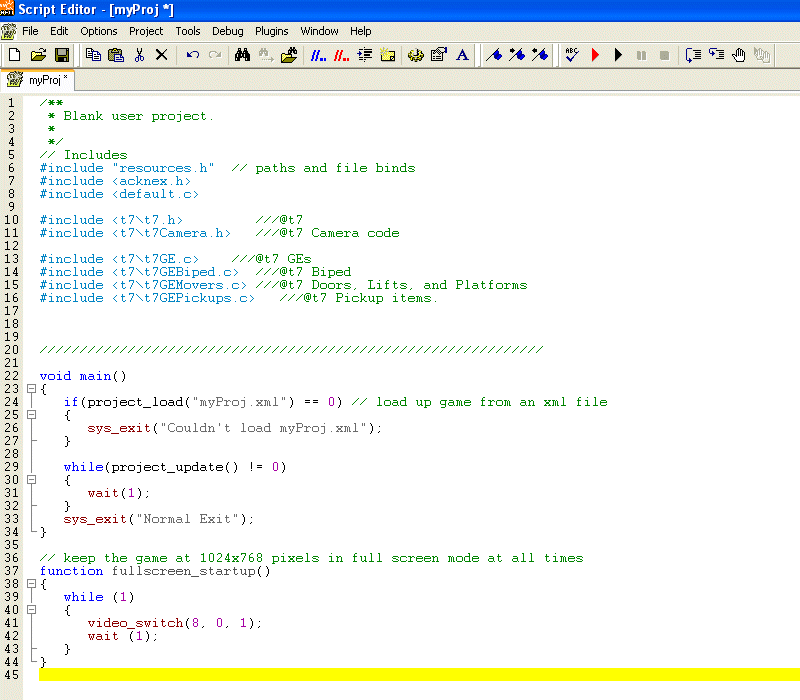Collapse the while block fold at line 30
This screenshot has height=700, width=800.
(31, 480)
